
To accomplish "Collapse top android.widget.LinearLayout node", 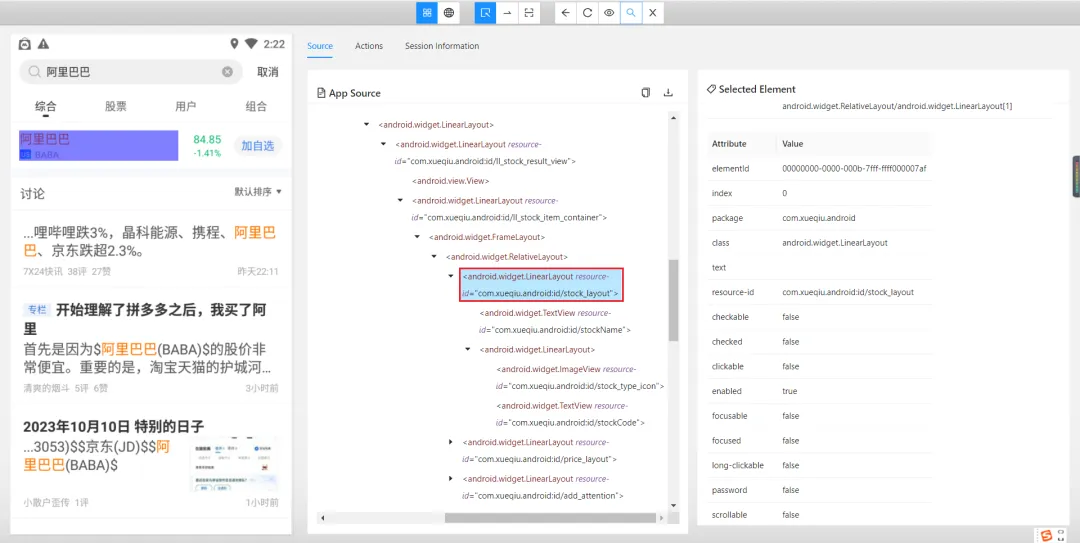I will click(x=366, y=125).
